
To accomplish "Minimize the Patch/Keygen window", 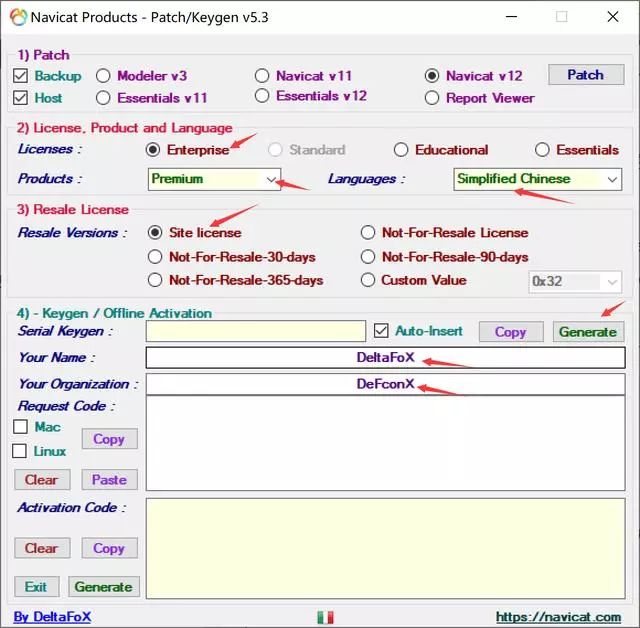I will pyautogui.click(x=511, y=17).
